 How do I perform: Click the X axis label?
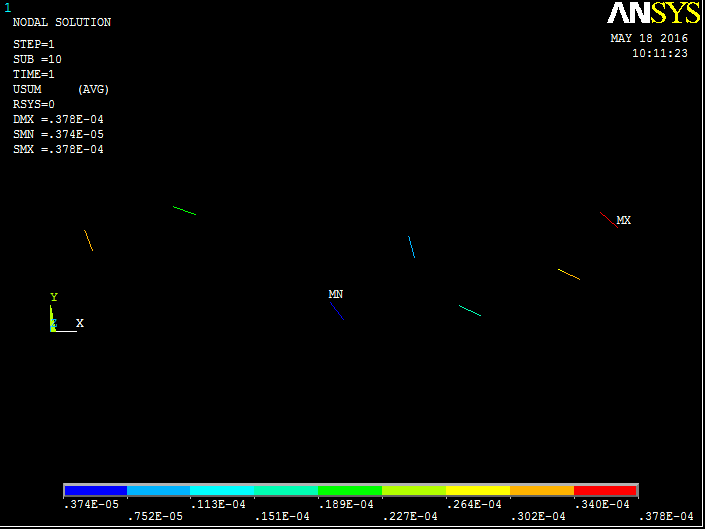[x=80, y=323]
